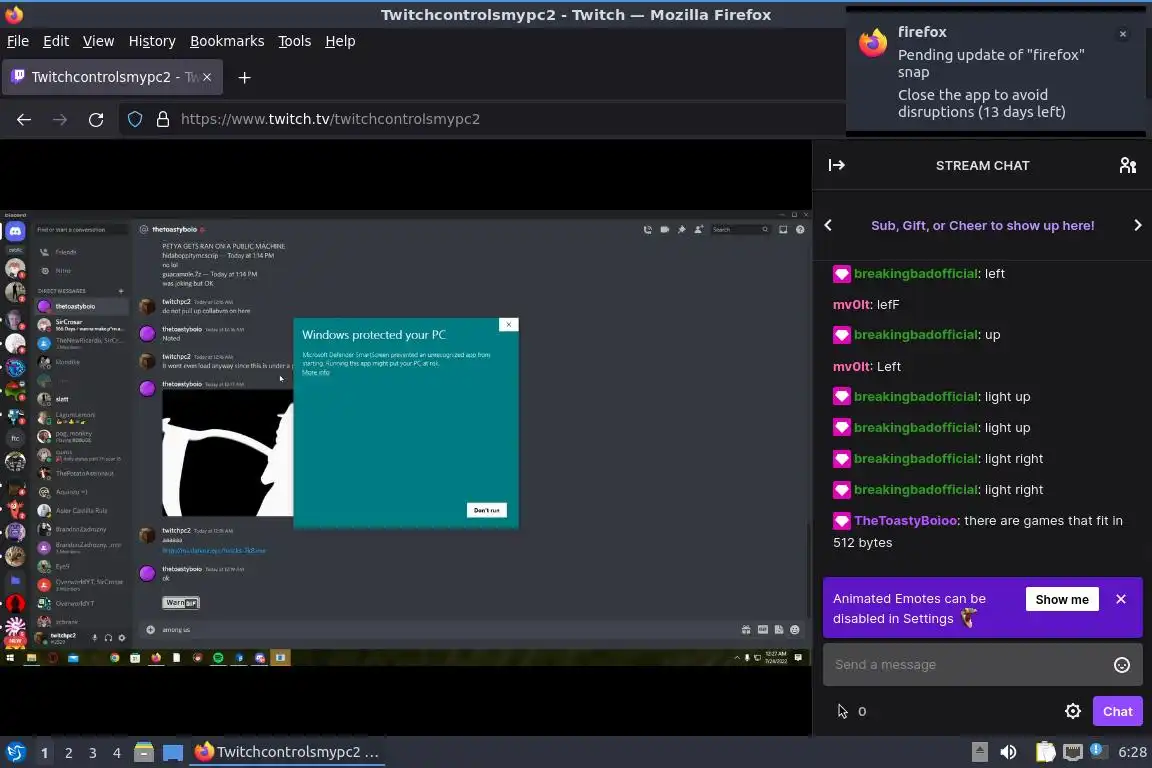Screen dimensions: 1152x768
Task: Show site security lock info
Action: (163, 119)
